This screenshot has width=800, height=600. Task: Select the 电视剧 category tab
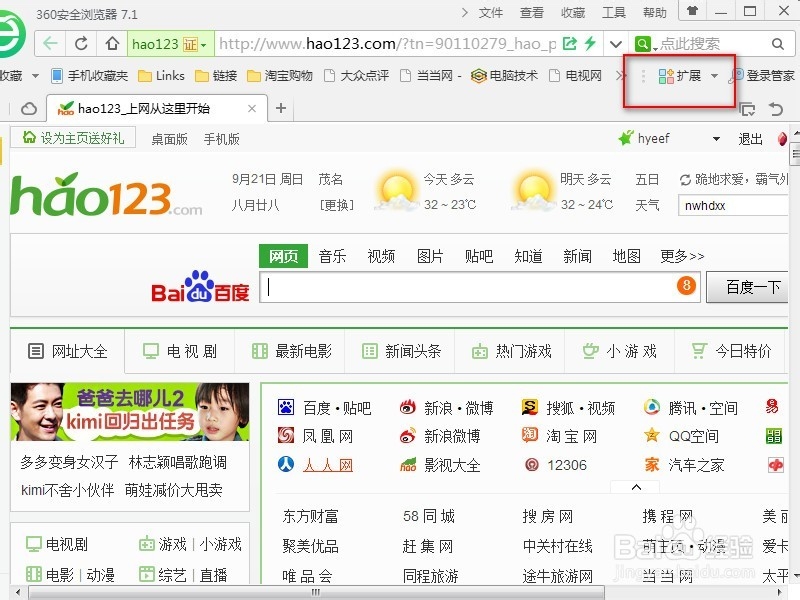[180, 351]
